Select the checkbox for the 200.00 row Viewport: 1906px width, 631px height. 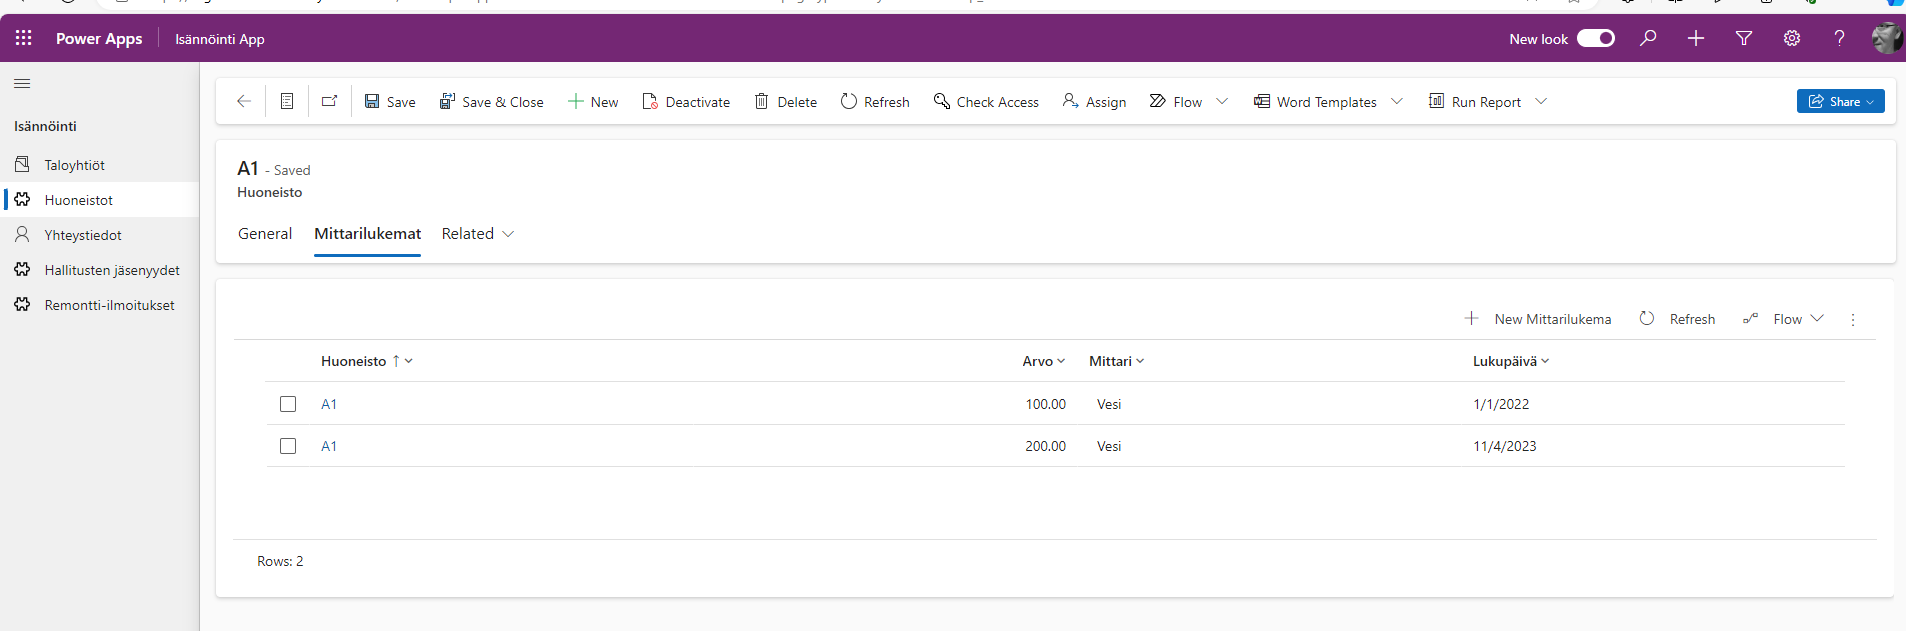(x=288, y=446)
